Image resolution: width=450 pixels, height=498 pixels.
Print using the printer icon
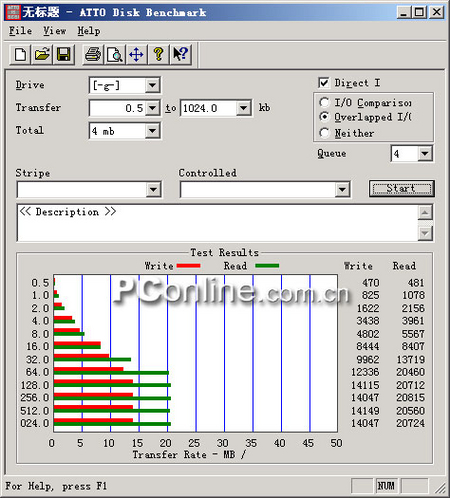pos(93,54)
